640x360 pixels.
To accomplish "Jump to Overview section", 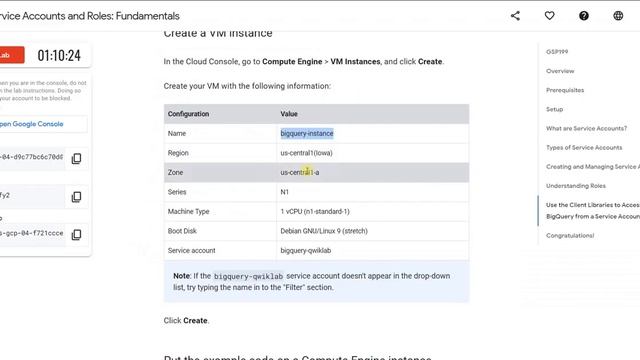I will coord(560,71).
